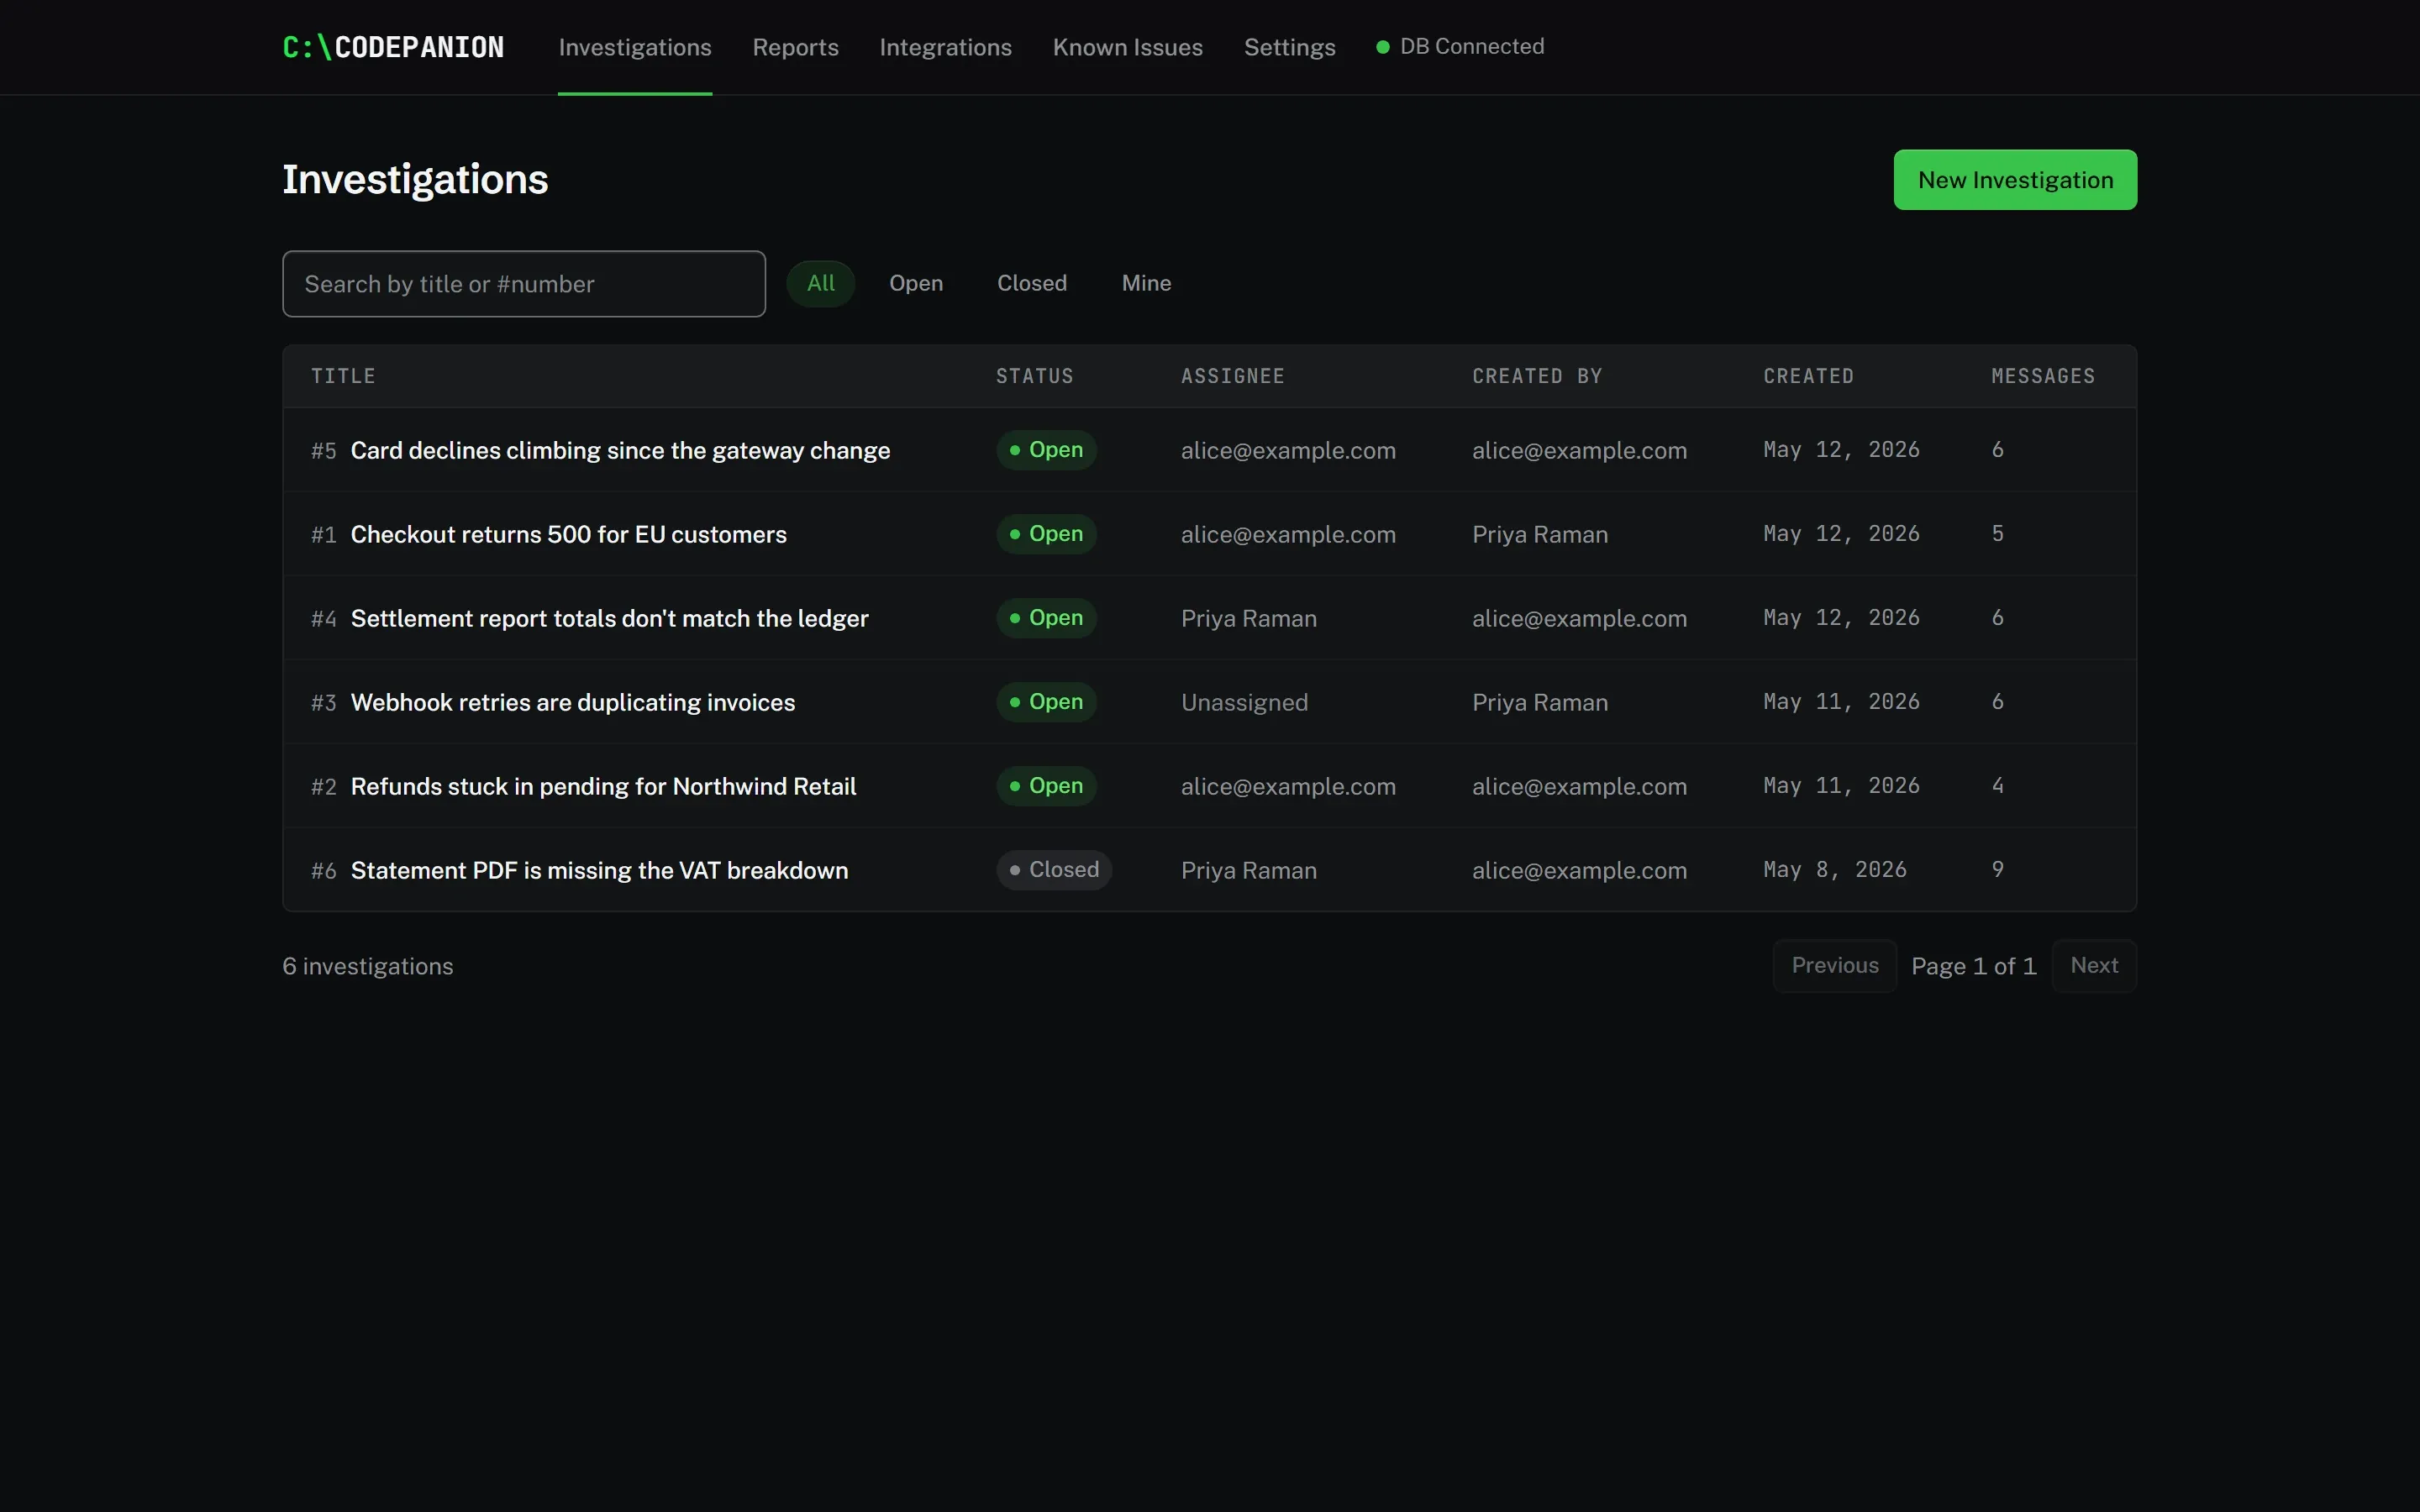
Task: Click assignee alice@example.com on Card declines row
Action: pos(1288,450)
